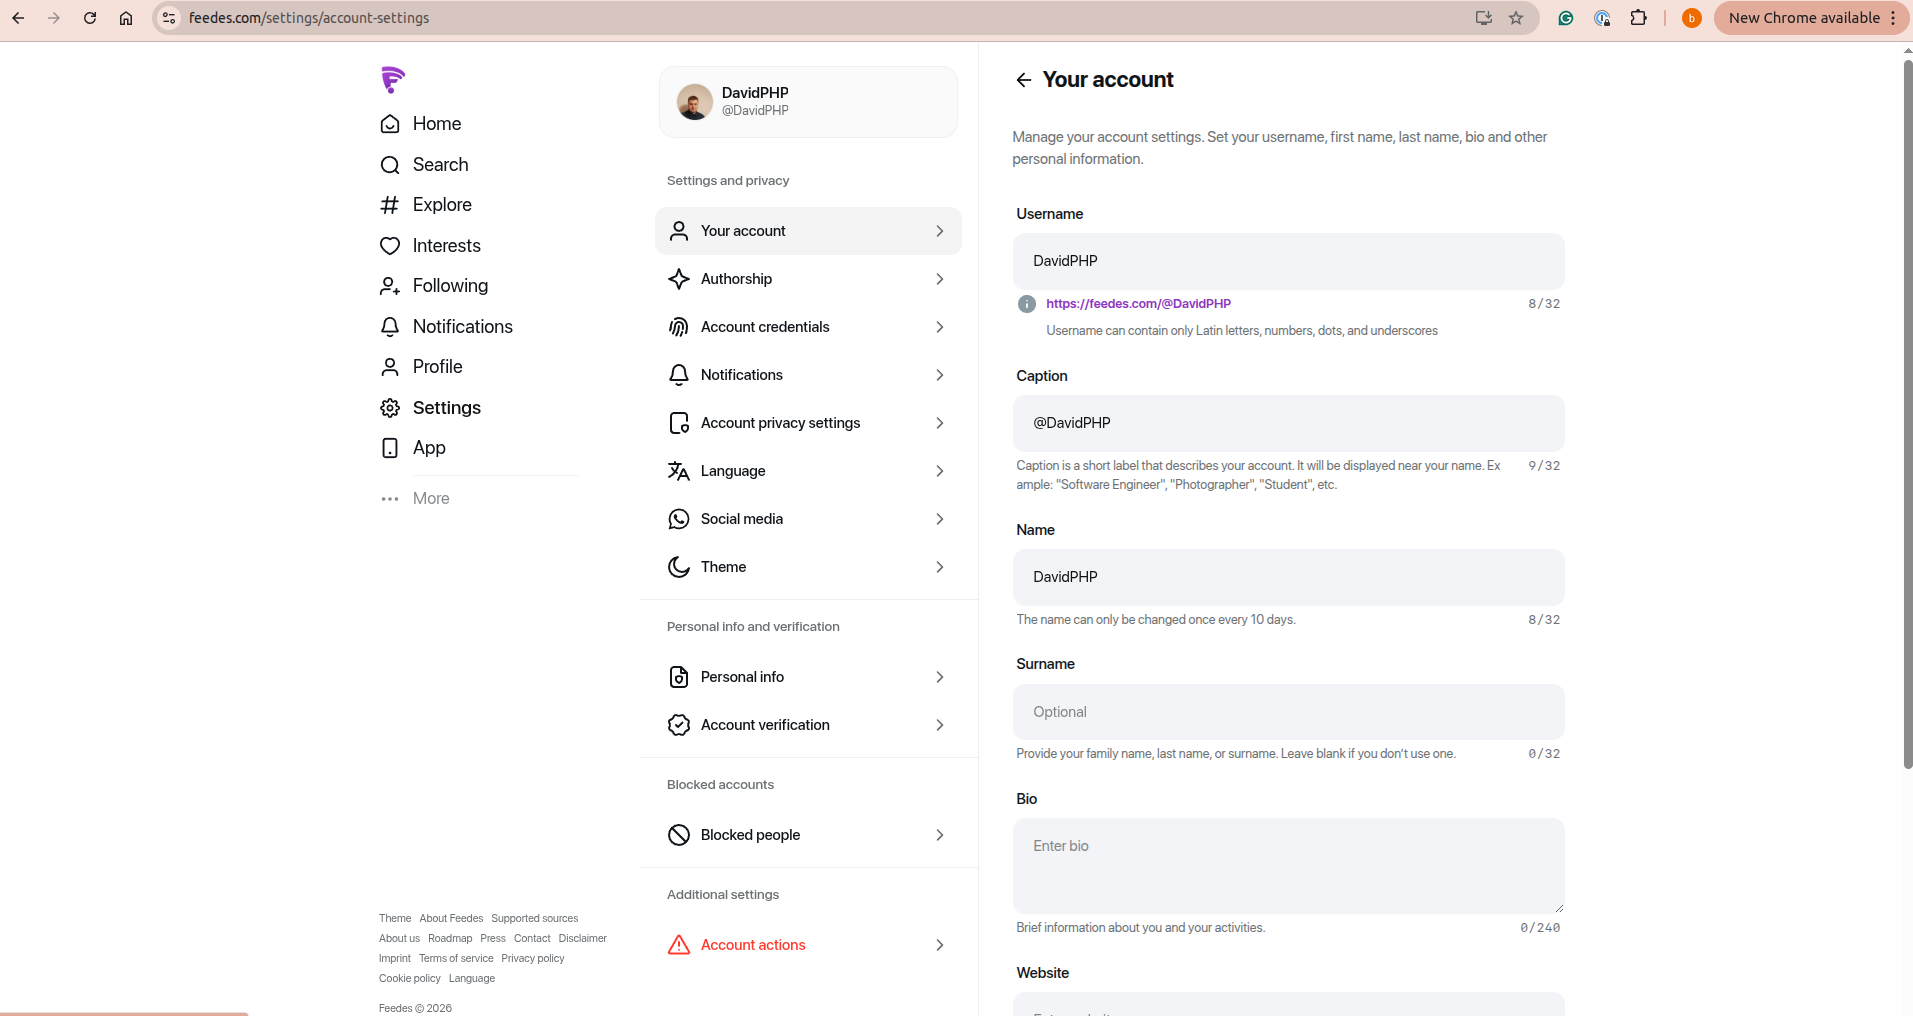The image size is (1913, 1016).
Task: Click the Bio text area
Action: (1288, 866)
